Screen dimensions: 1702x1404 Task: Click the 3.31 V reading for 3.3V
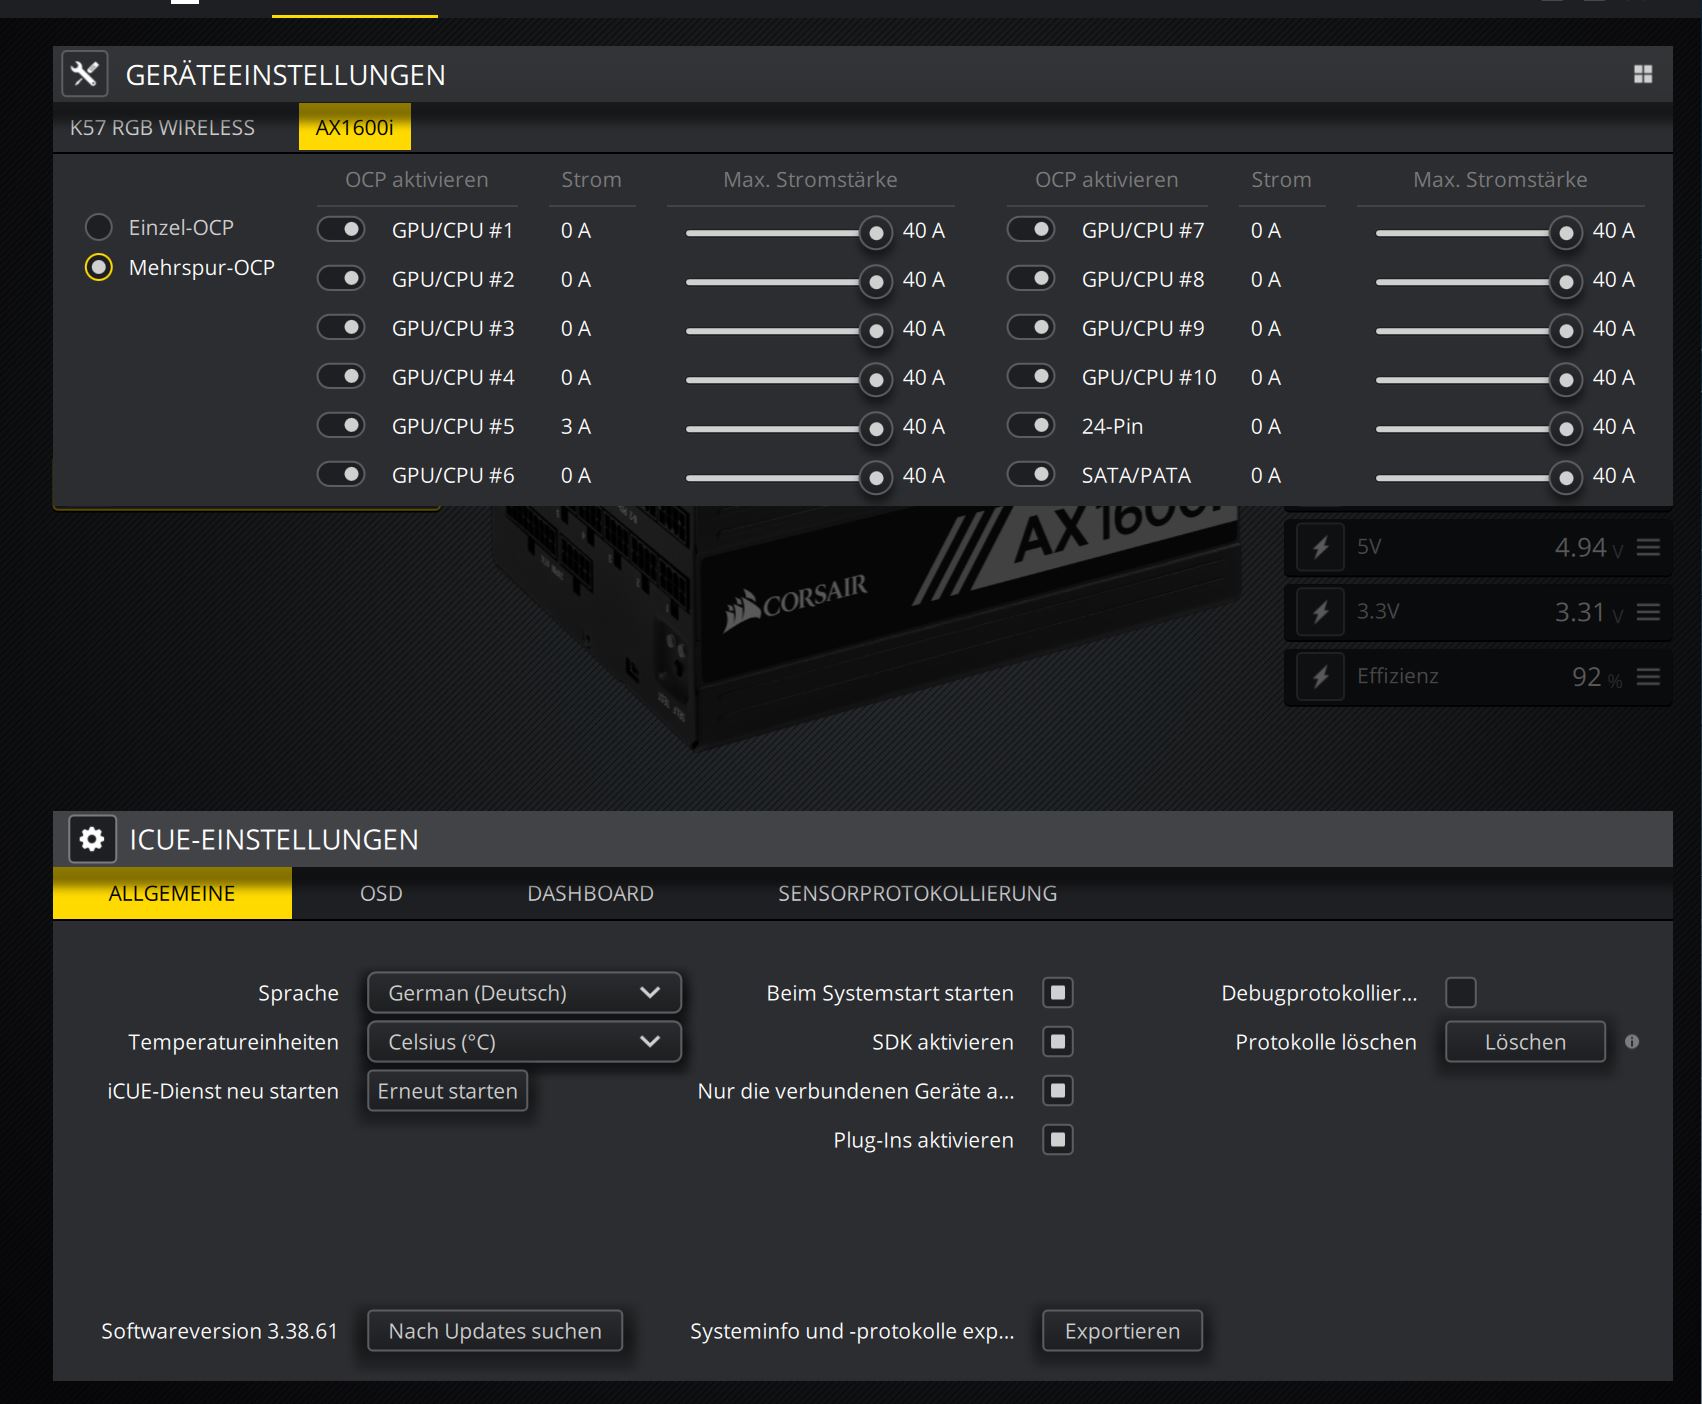pyautogui.click(x=1588, y=612)
